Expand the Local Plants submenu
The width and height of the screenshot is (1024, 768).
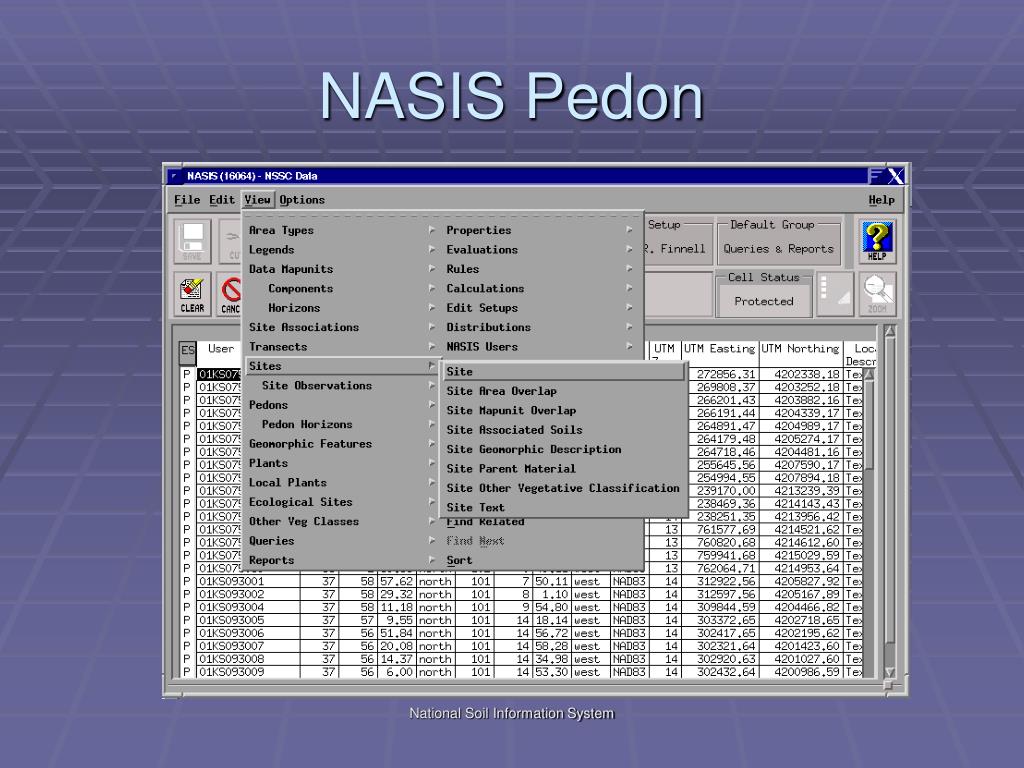[x=342, y=483]
